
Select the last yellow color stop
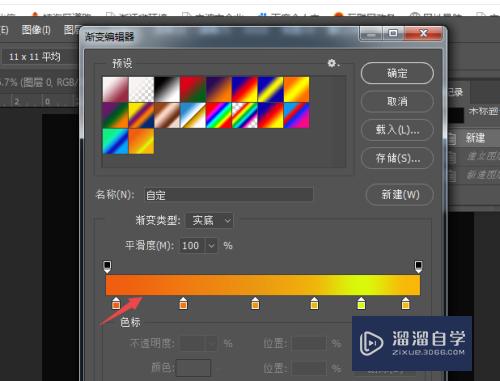tap(405, 303)
